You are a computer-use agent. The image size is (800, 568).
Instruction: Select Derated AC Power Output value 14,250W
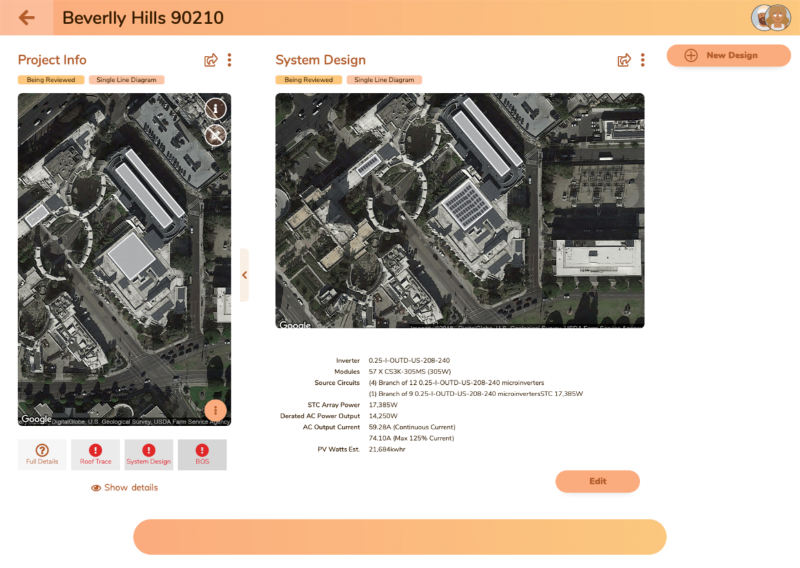point(383,416)
